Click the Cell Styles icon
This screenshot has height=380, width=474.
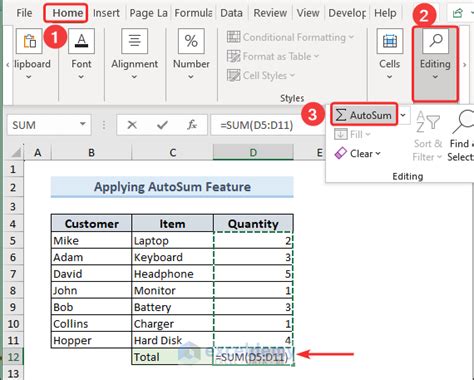(234, 75)
